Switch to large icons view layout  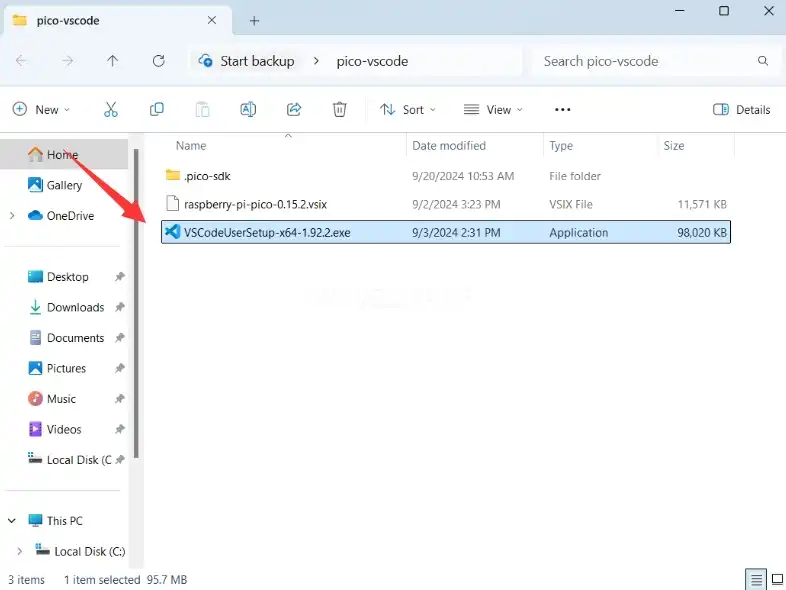pyautogui.click(x=776, y=579)
